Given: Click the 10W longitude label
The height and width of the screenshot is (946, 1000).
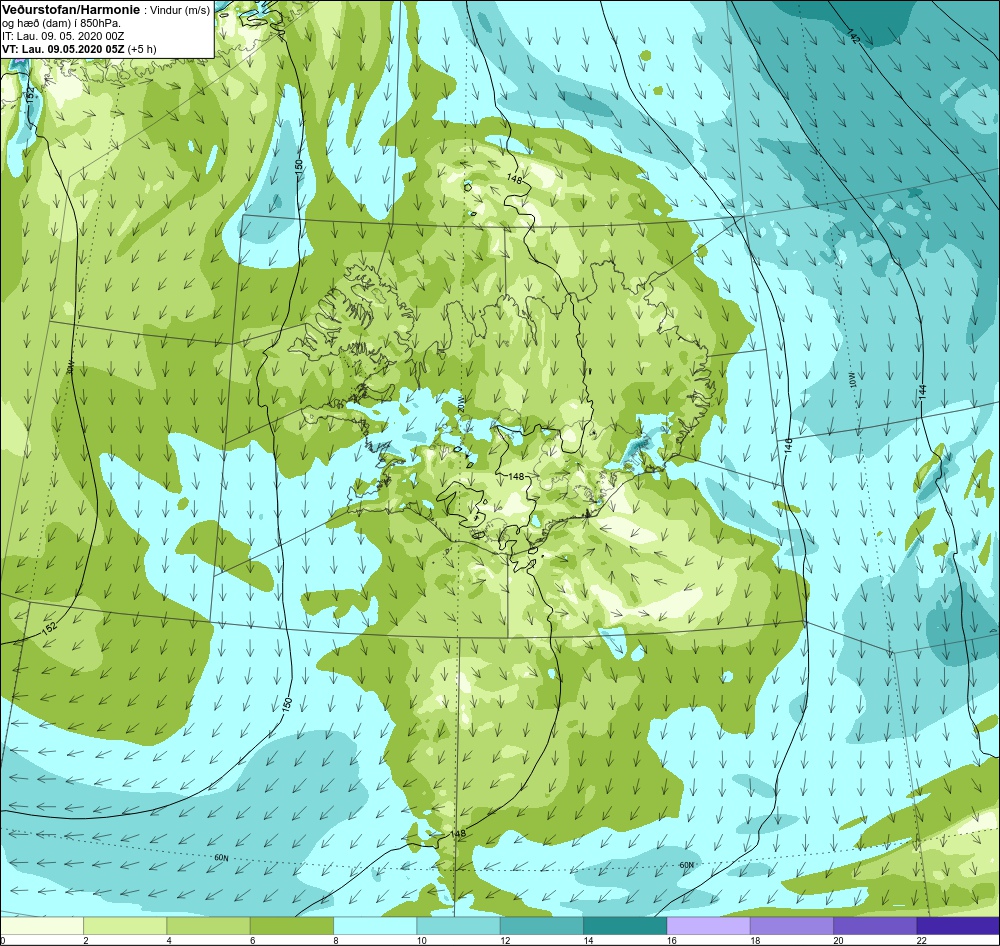Looking at the screenshot, I should point(853,381).
